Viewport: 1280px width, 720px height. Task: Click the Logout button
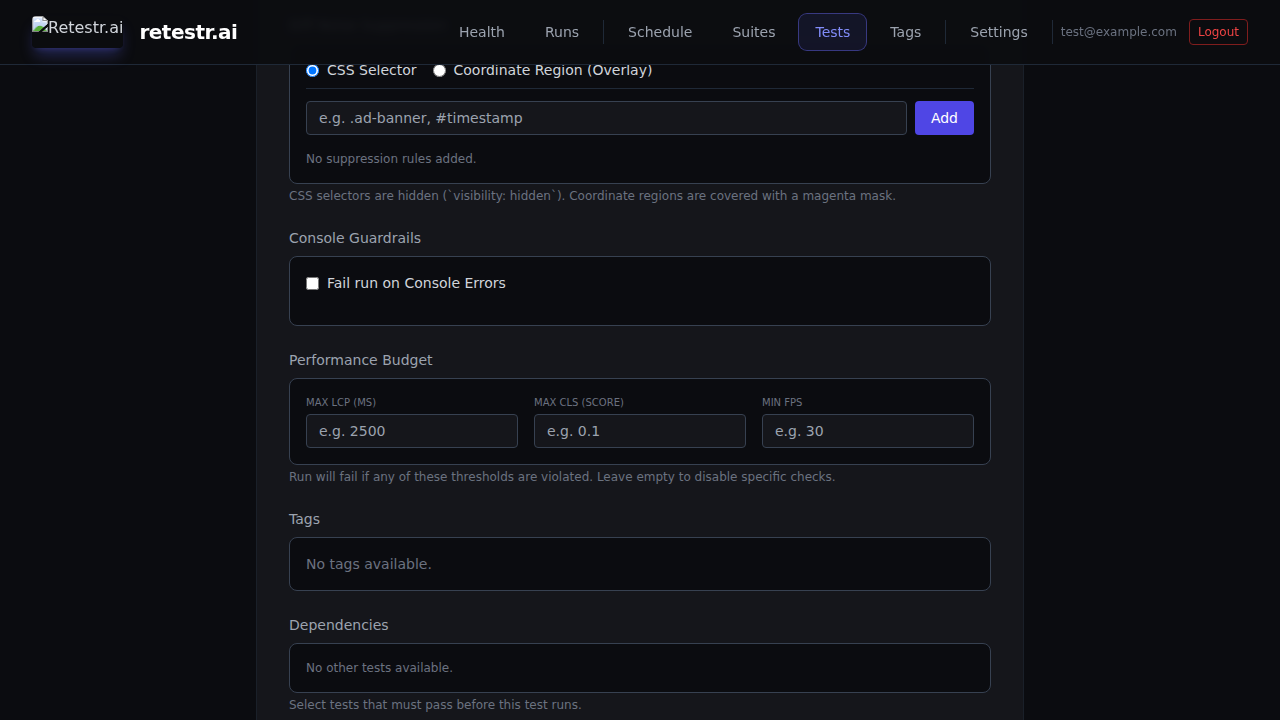point(1218,31)
